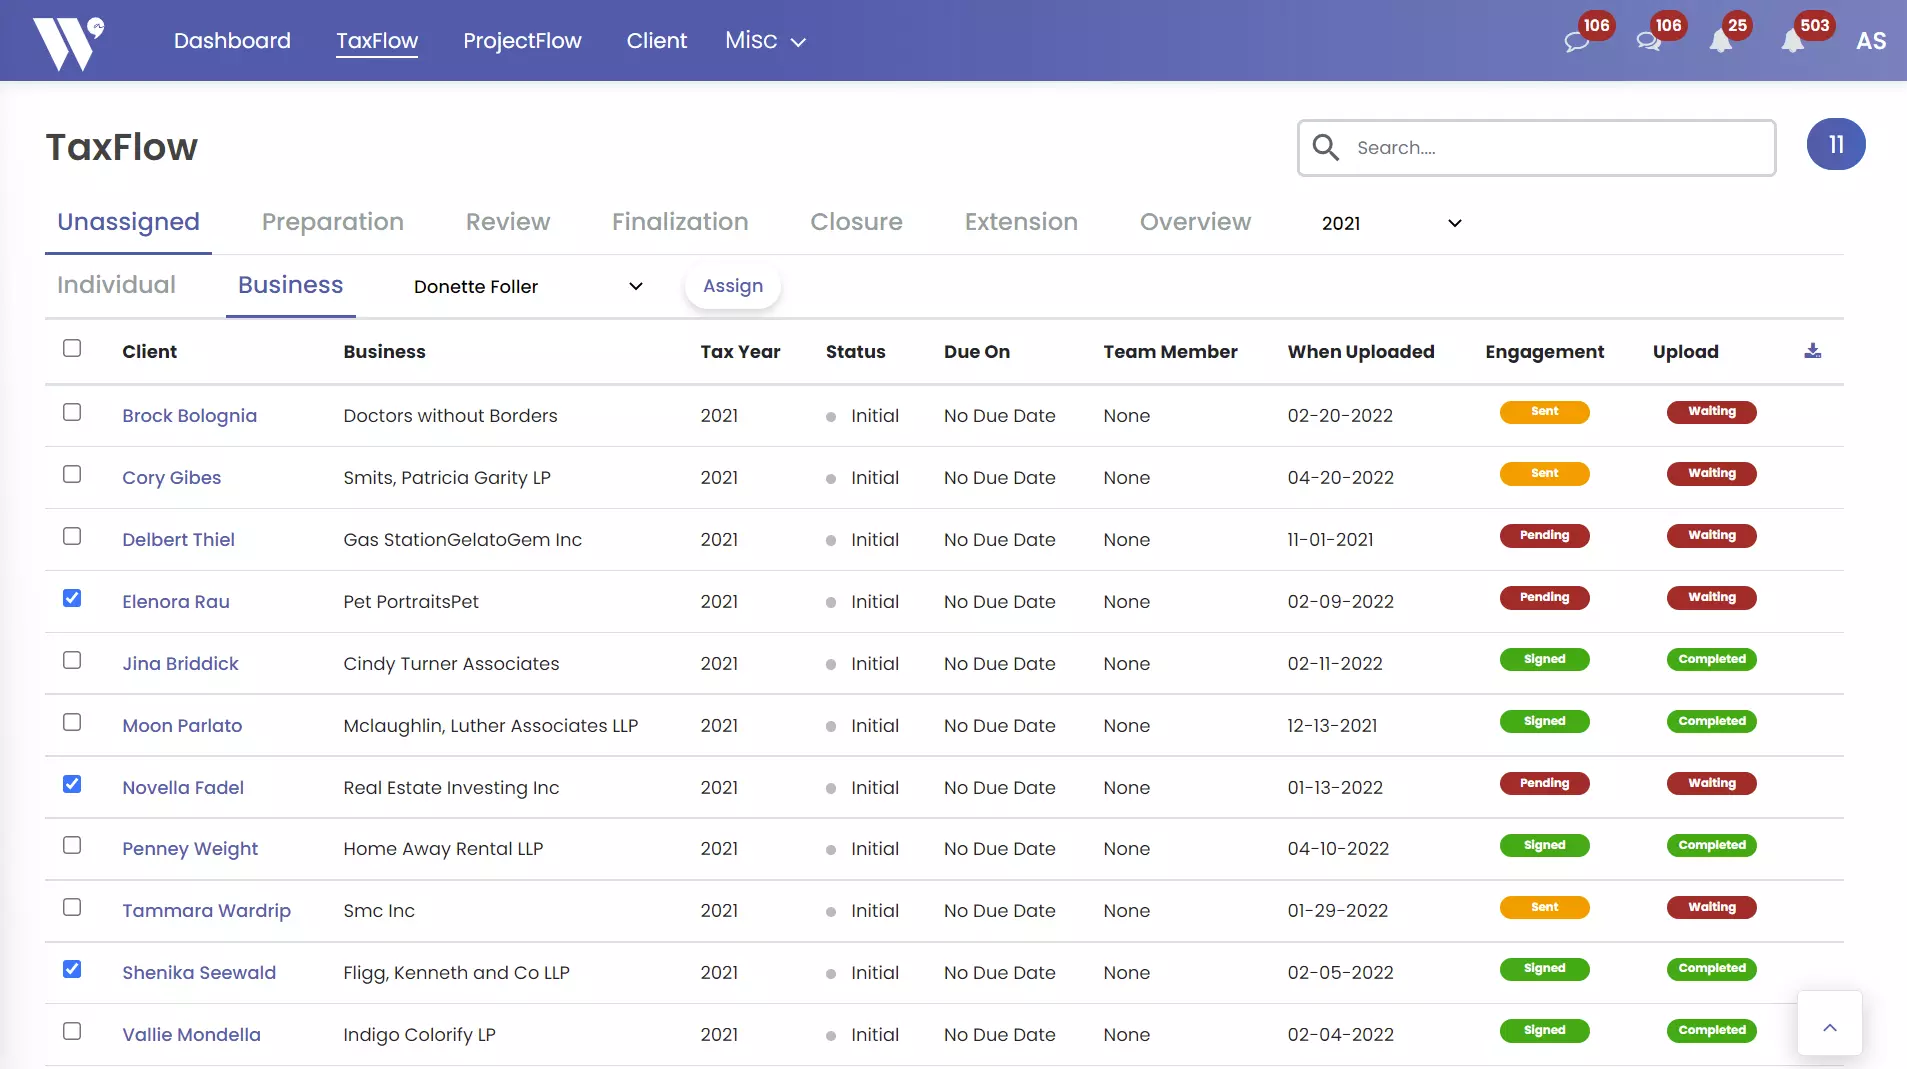Open the 2021 tax year dropdown
Screen dimensions: 1907x1069
1391,223
